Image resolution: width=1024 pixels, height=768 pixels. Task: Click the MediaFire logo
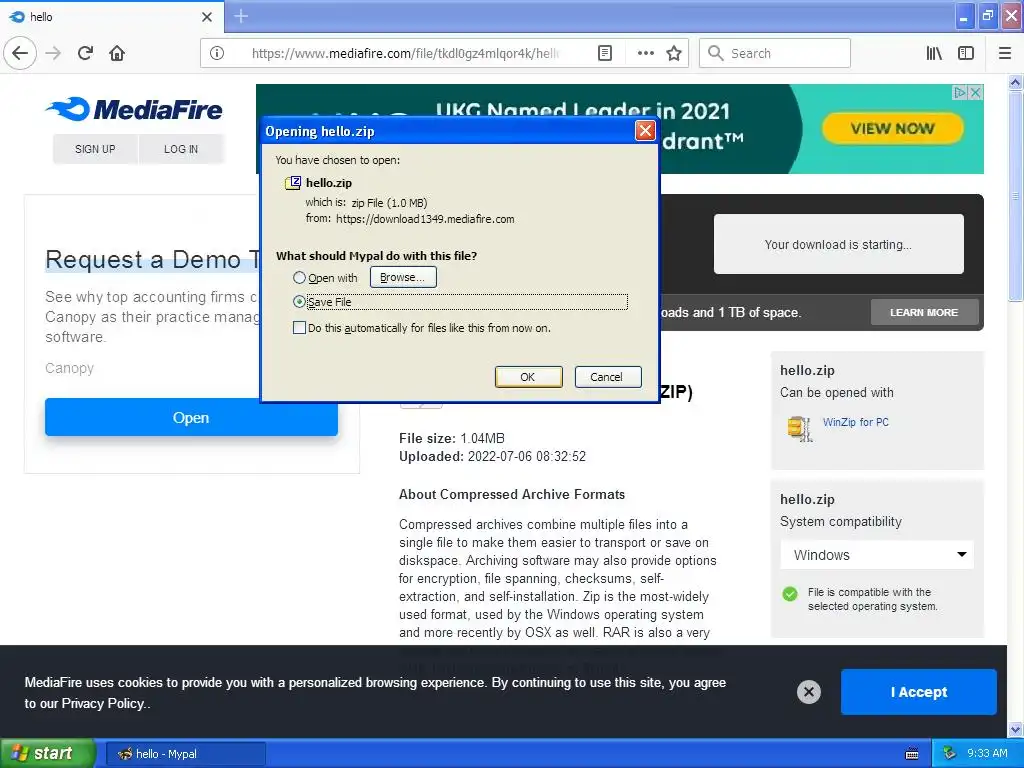point(134,109)
